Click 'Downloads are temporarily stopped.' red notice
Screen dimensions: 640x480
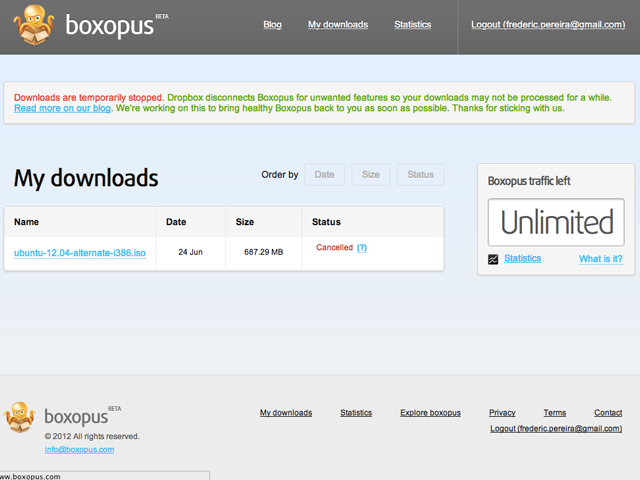click(89, 98)
